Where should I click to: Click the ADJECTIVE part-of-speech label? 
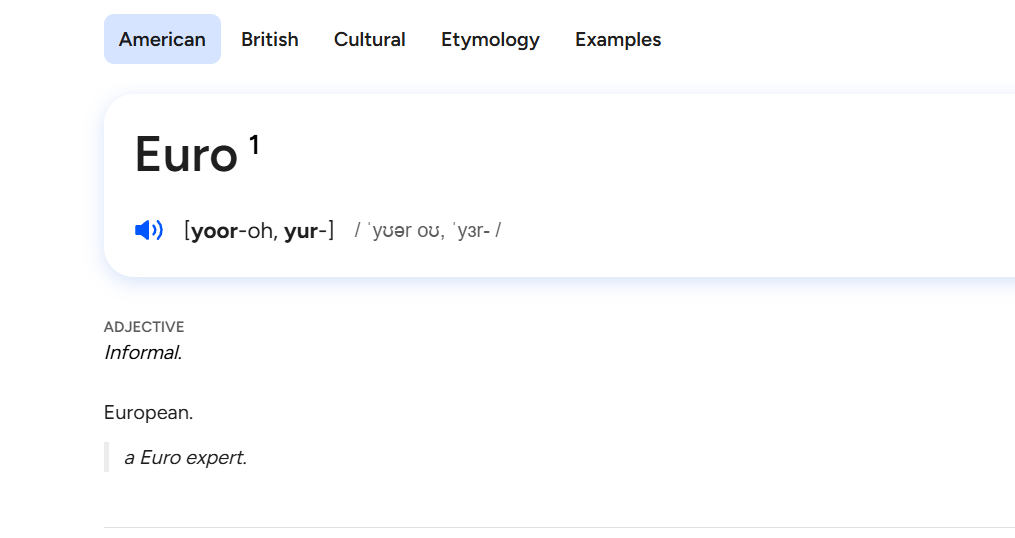tap(144, 327)
